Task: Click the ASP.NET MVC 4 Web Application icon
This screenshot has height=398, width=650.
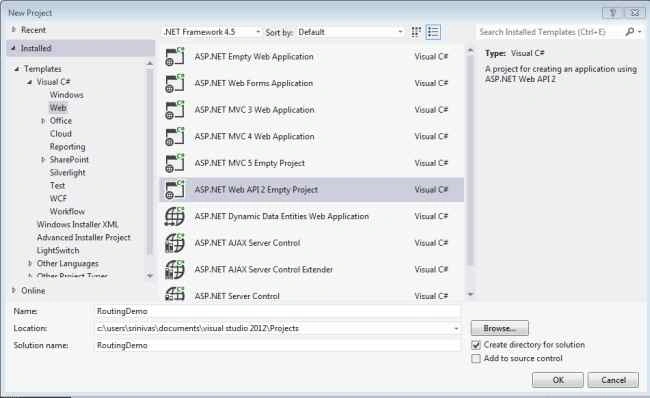Action: (175, 136)
